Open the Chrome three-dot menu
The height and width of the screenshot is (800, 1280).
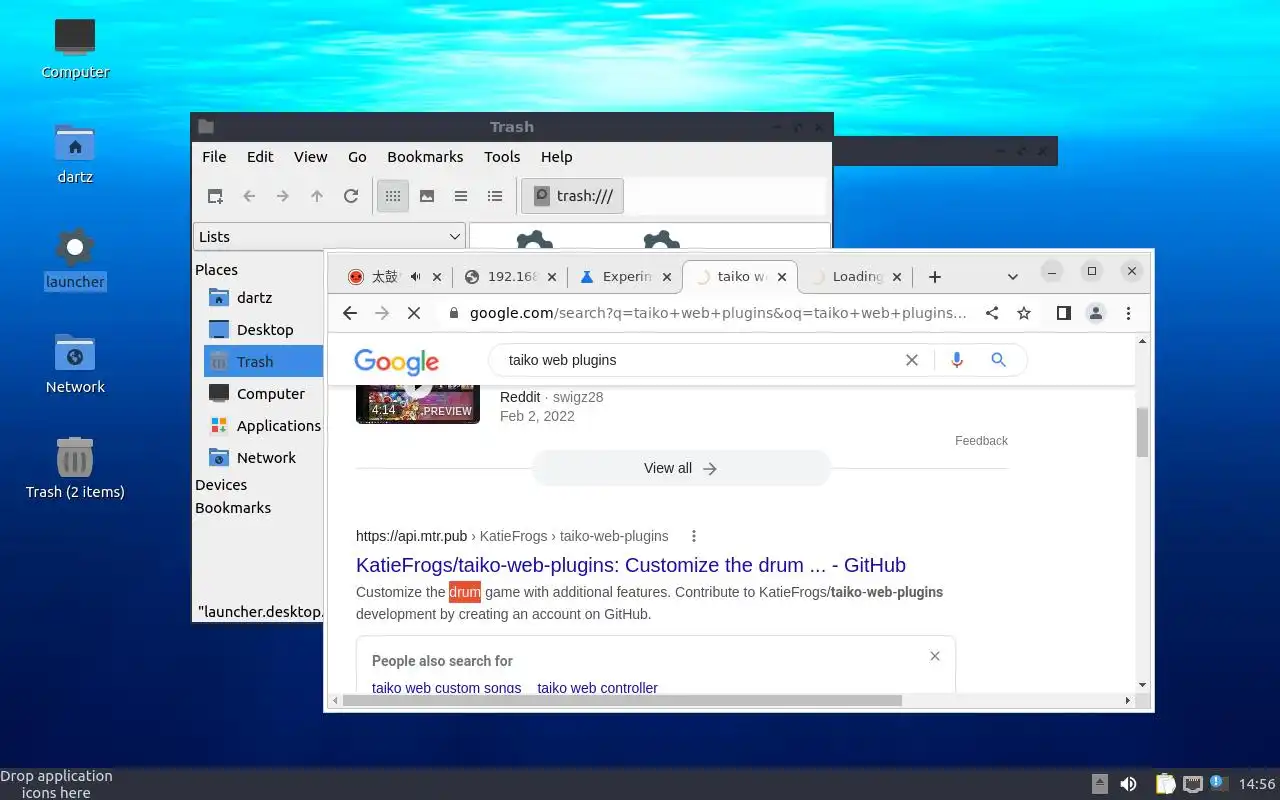(1128, 313)
